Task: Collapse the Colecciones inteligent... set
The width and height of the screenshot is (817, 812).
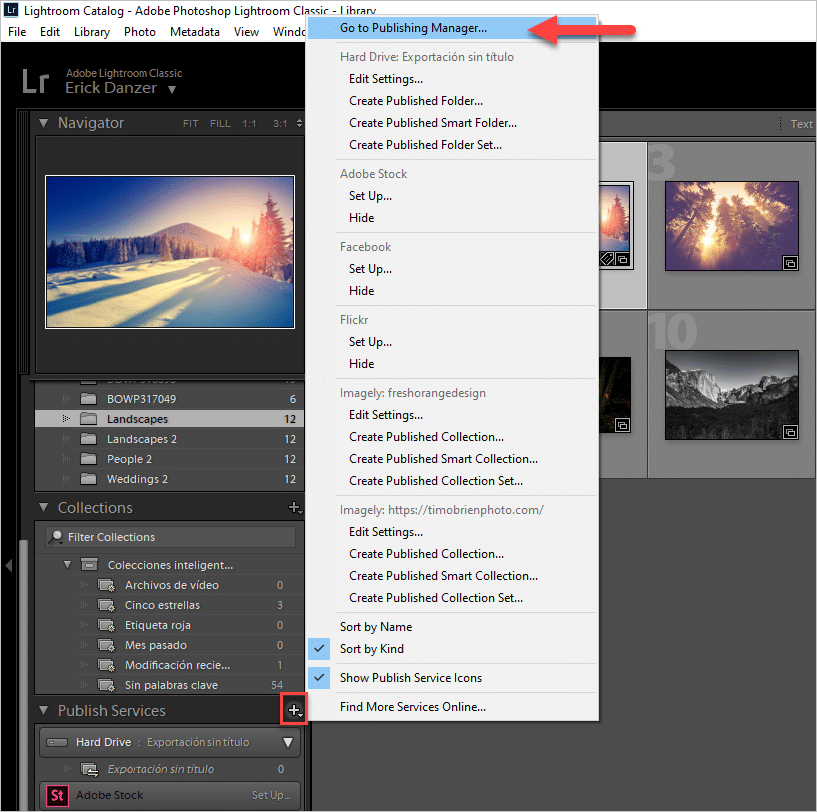Action: tap(67, 564)
